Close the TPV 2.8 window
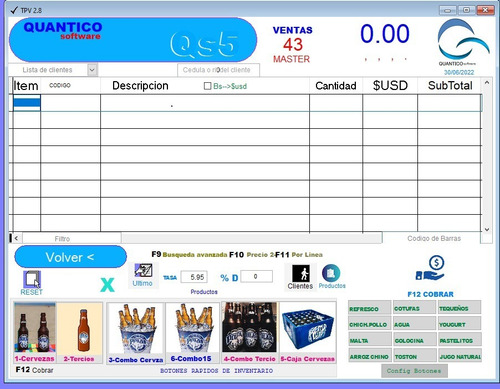This screenshot has height=389, width=500. point(485,10)
